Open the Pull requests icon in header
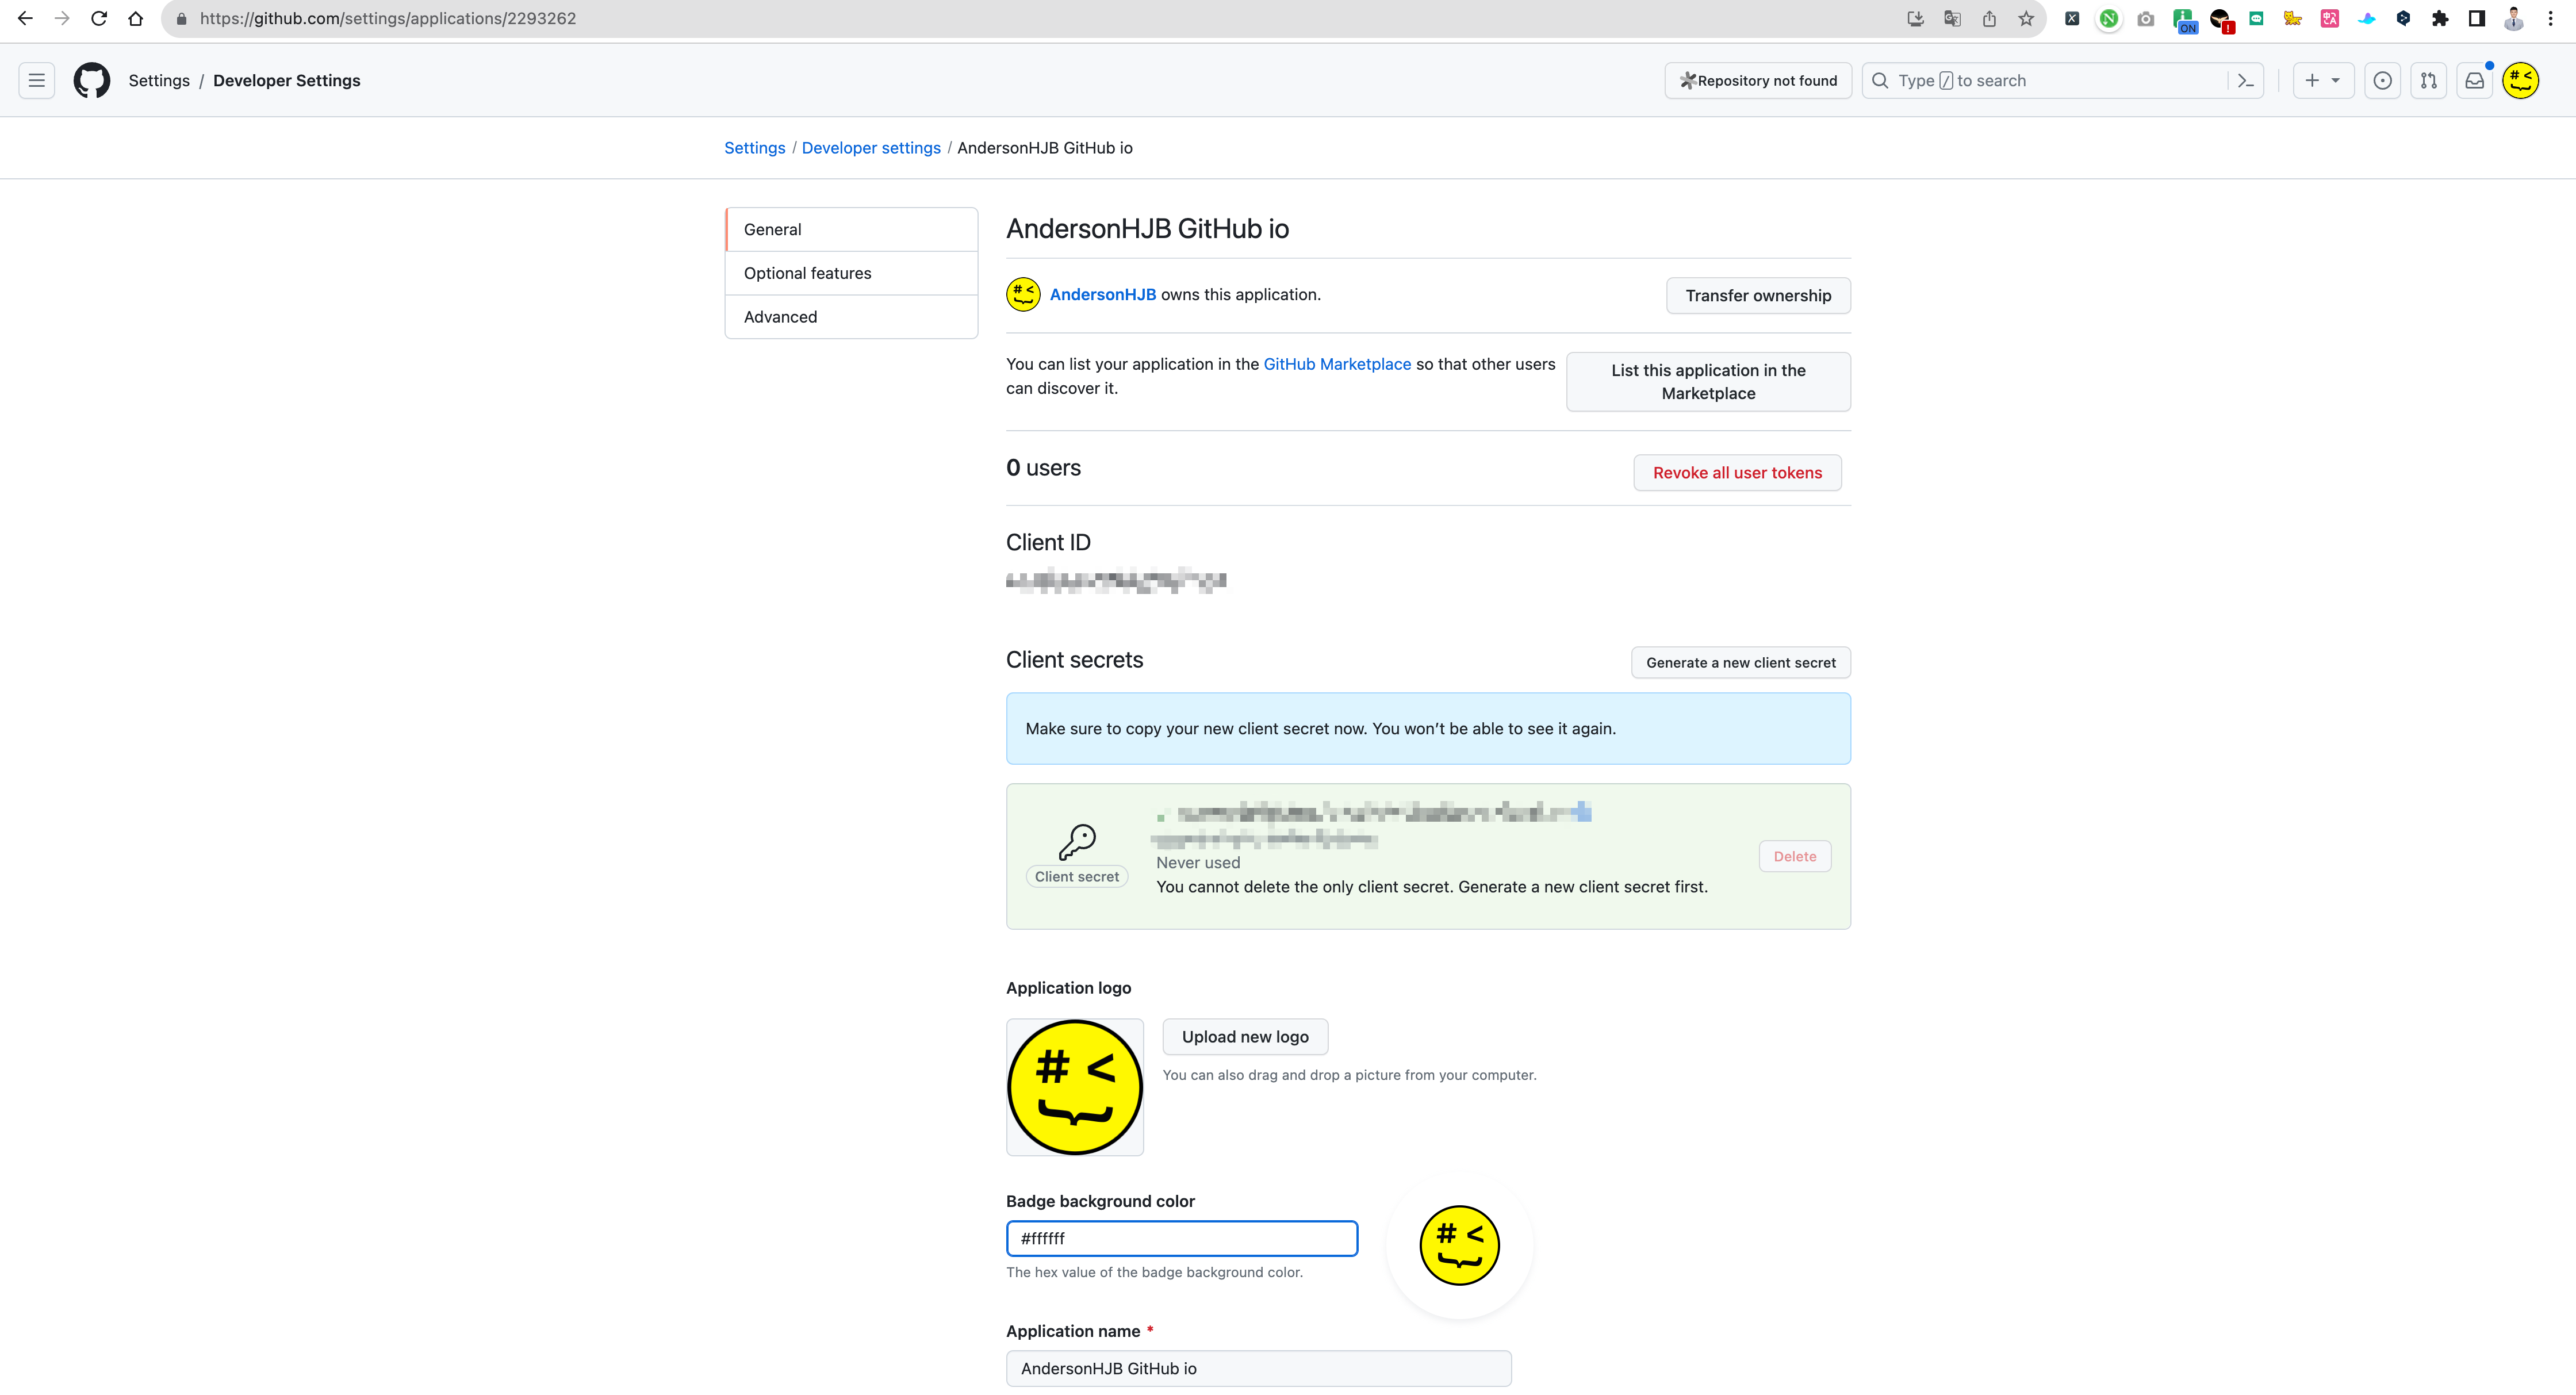Viewport: 2576px width, 1395px height. click(2429, 80)
